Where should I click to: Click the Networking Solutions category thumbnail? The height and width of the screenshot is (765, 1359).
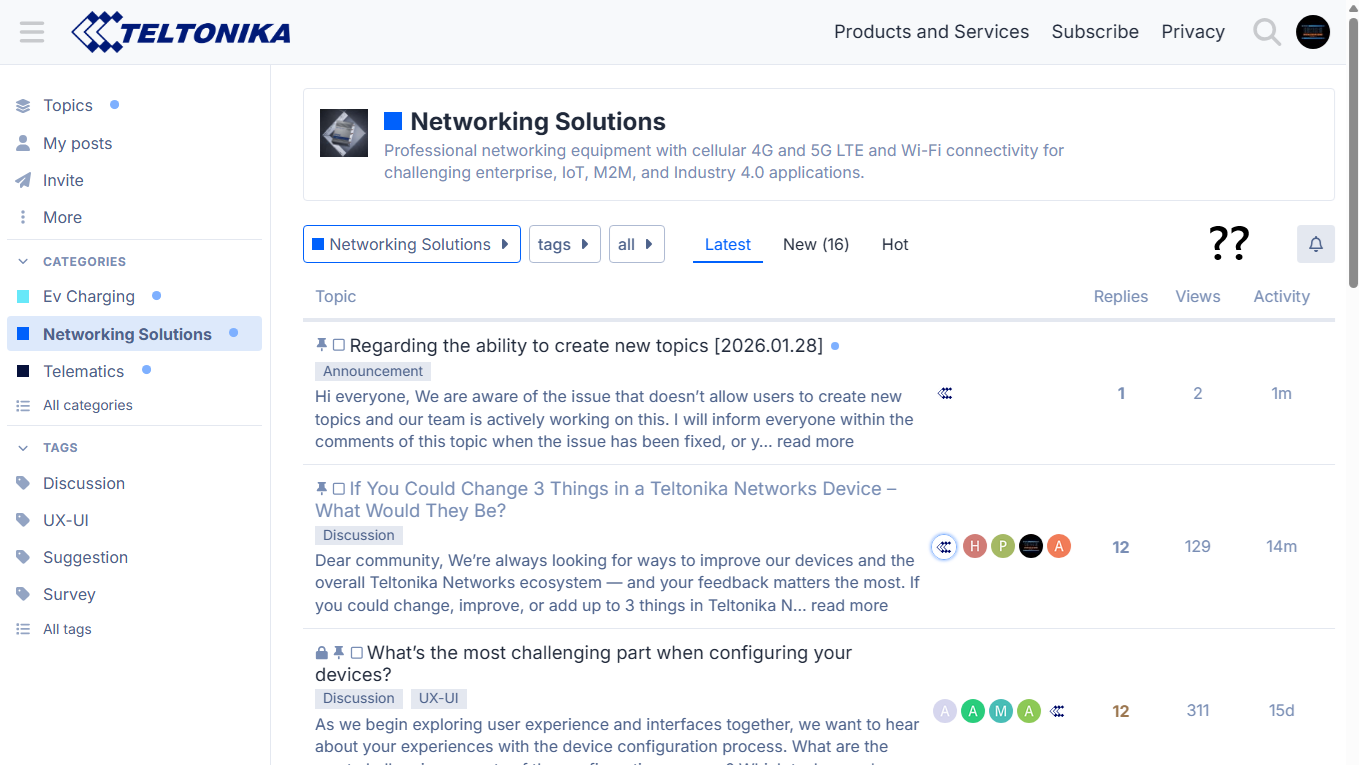tap(344, 133)
